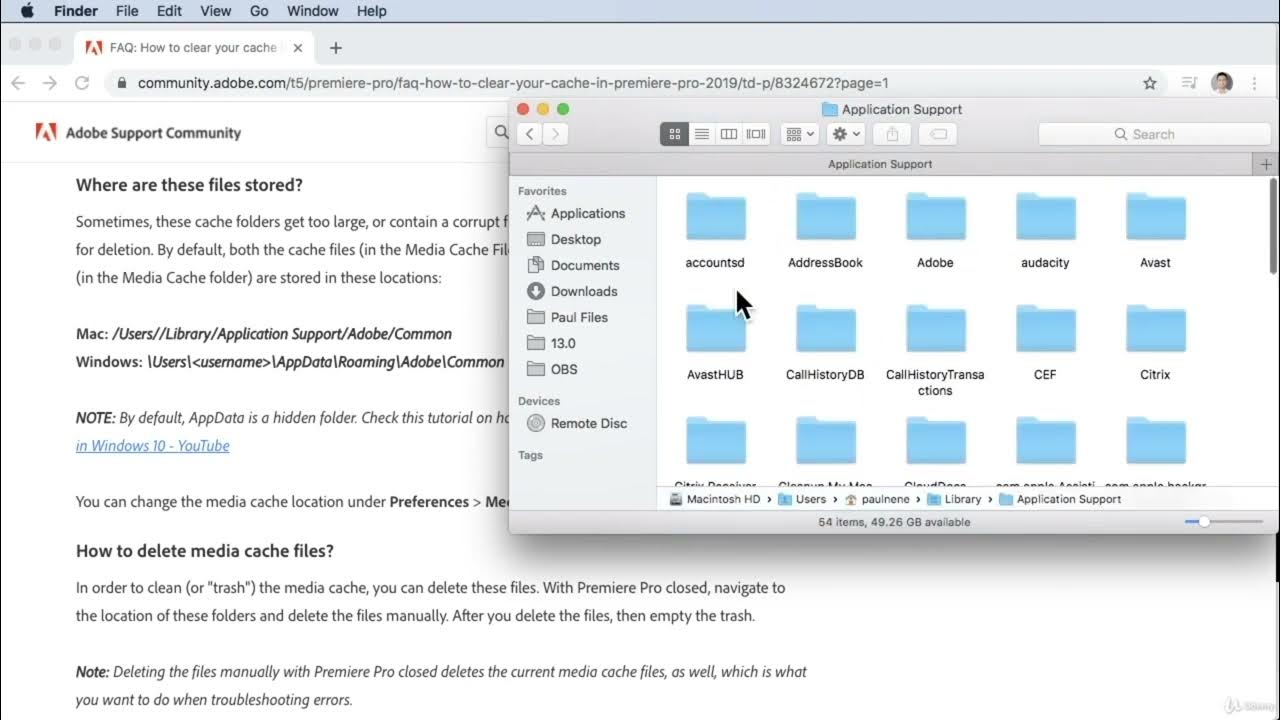The width and height of the screenshot is (1280, 720).
Task: Open the Help menu
Action: [x=371, y=11]
